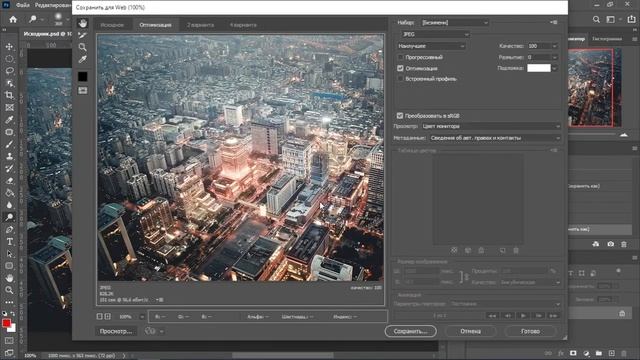640x360 pixels.
Task: Select the Paint Bucket tool
Action: point(9,193)
